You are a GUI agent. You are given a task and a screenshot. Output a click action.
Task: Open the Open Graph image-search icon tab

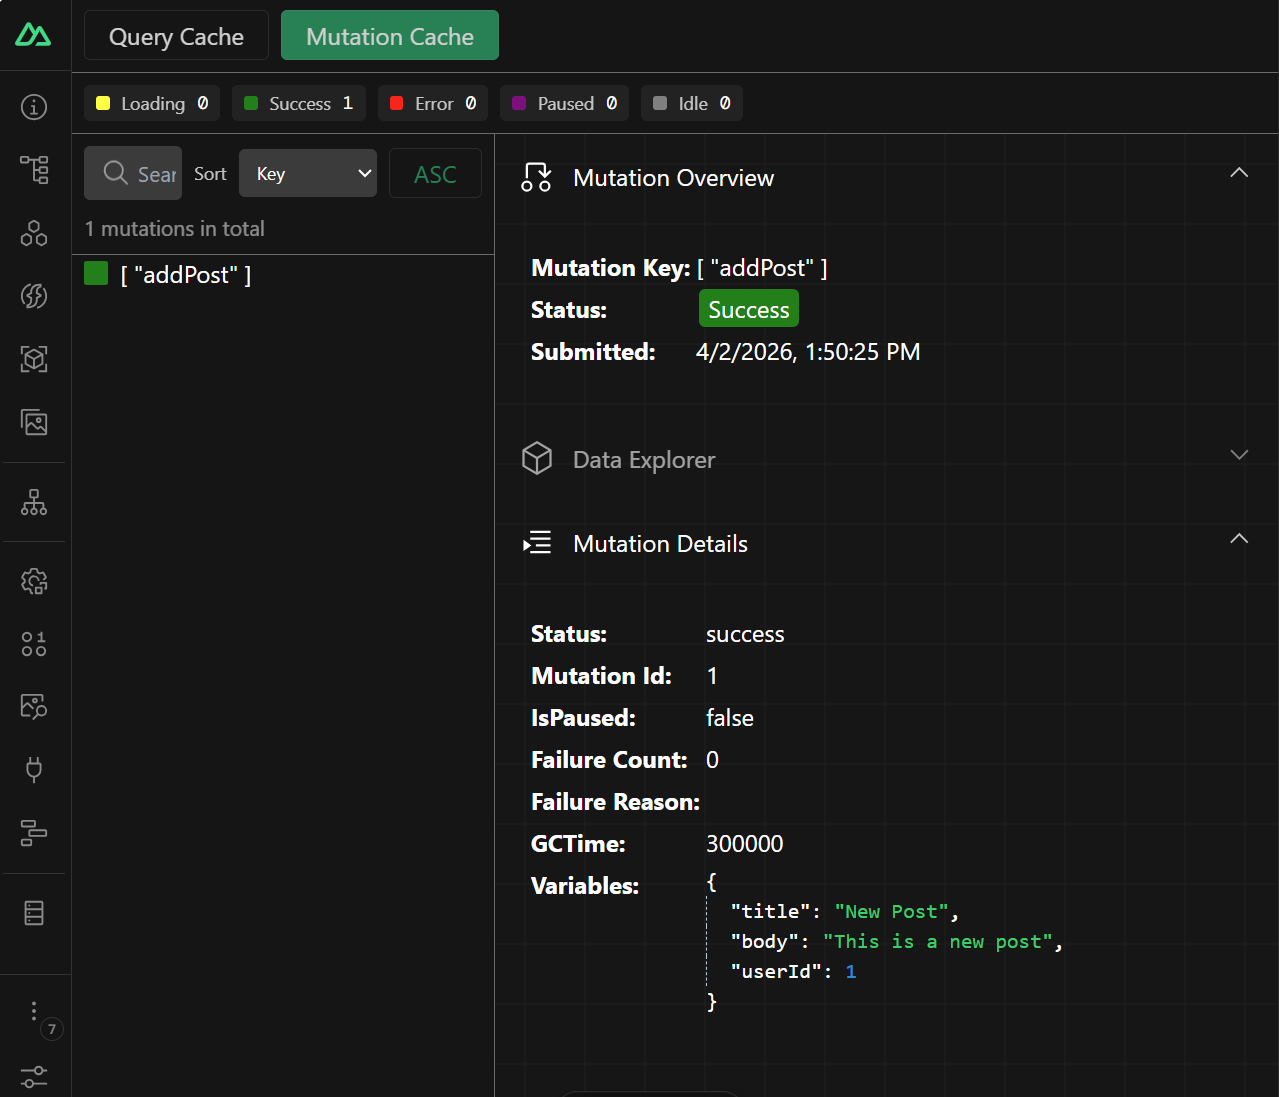coord(34,707)
